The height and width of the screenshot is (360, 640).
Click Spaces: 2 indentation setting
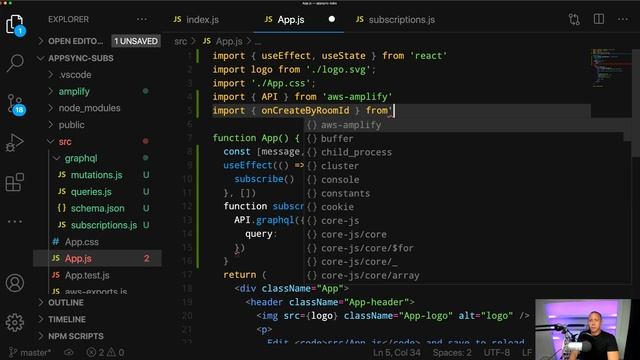[x=452, y=352]
